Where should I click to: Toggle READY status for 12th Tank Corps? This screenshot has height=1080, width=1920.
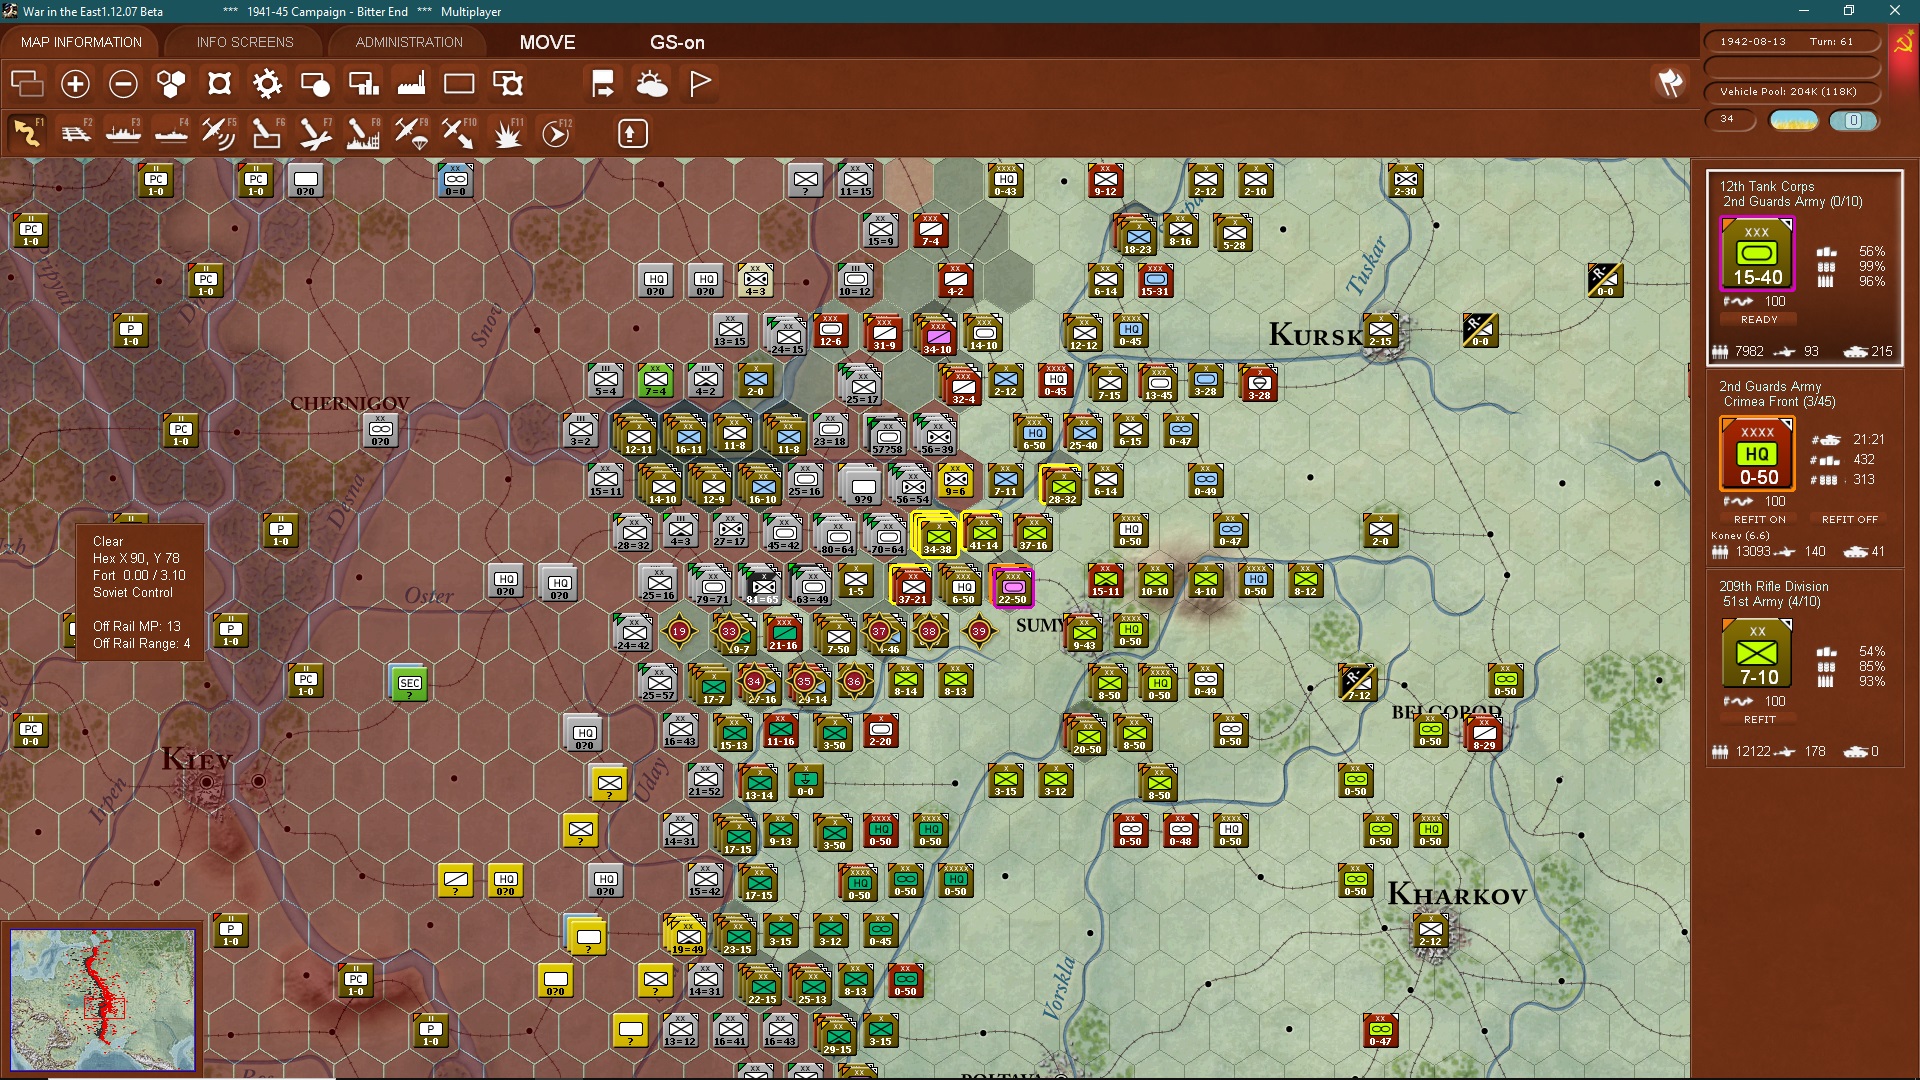[1759, 320]
